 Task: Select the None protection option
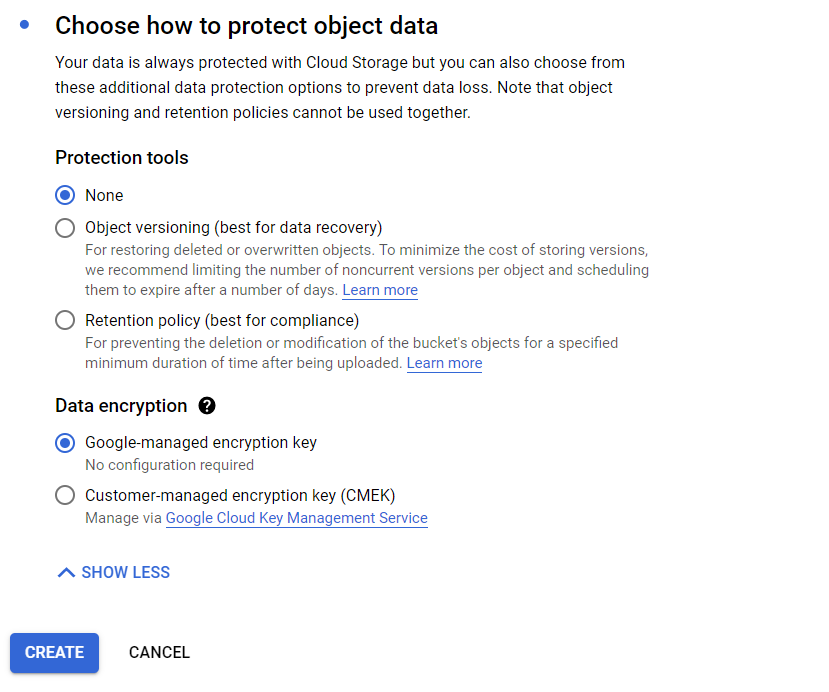[x=65, y=195]
